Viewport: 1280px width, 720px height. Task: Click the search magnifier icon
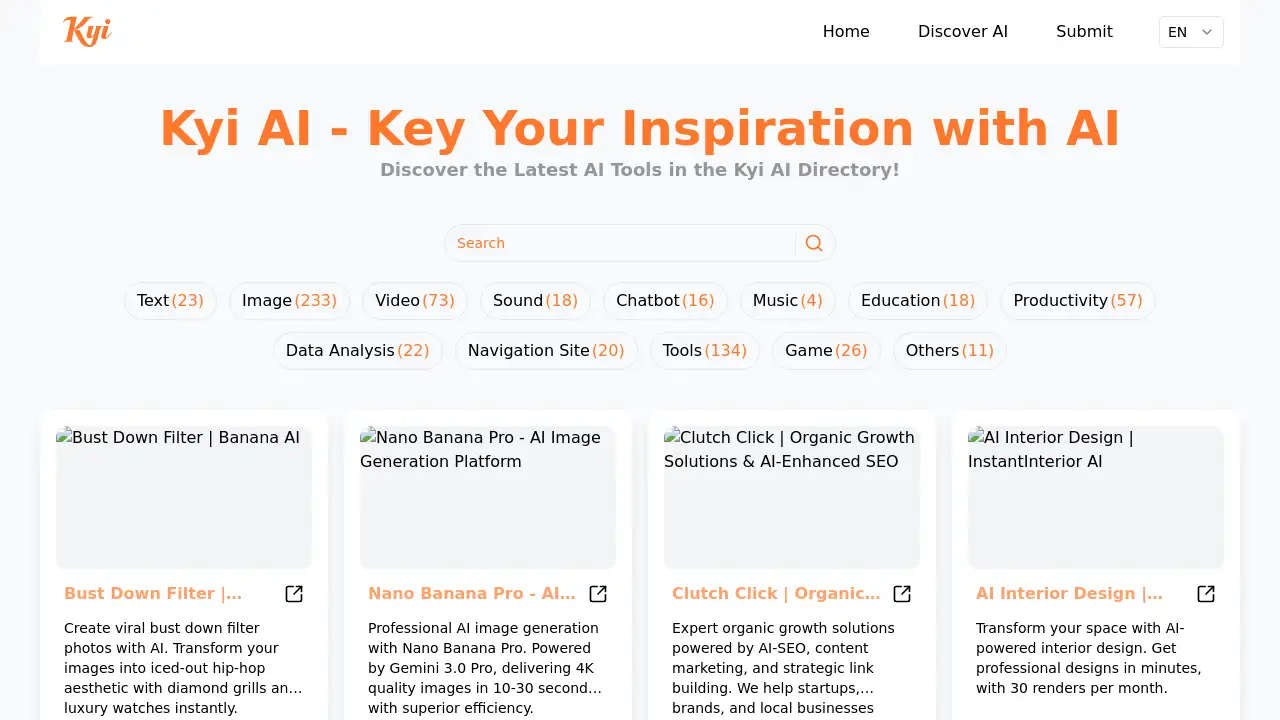(x=814, y=243)
